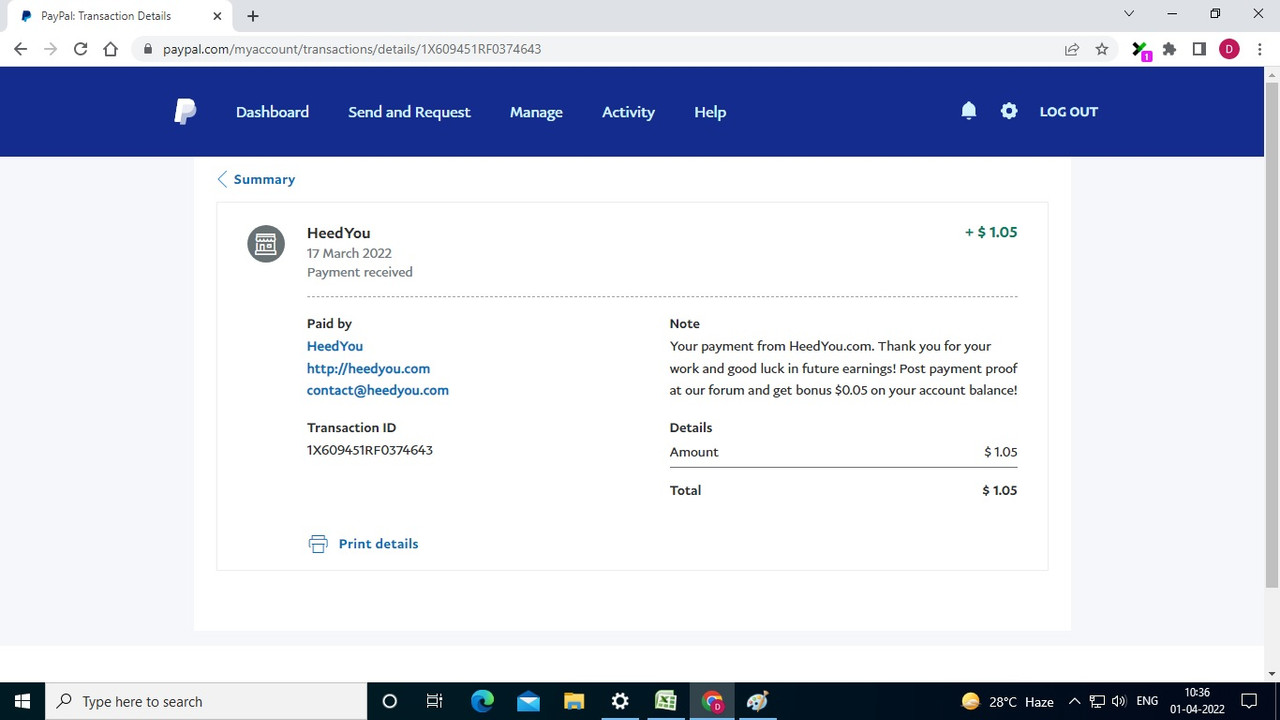The height and width of the screenshot is (720, 1280).
Task: Open Paint app on taskbar
Action: tap(758, 701)
